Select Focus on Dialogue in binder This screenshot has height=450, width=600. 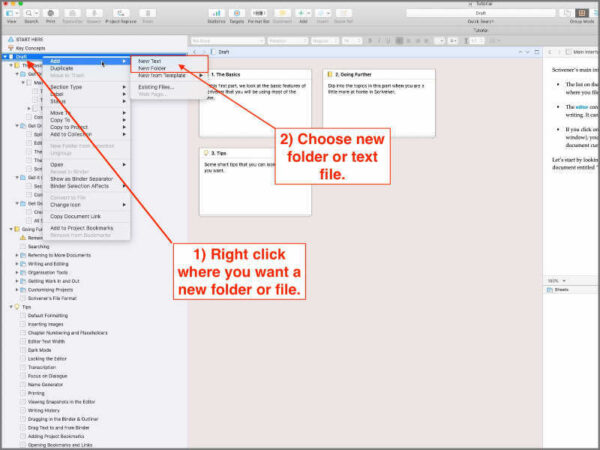(x=47, y=376)
